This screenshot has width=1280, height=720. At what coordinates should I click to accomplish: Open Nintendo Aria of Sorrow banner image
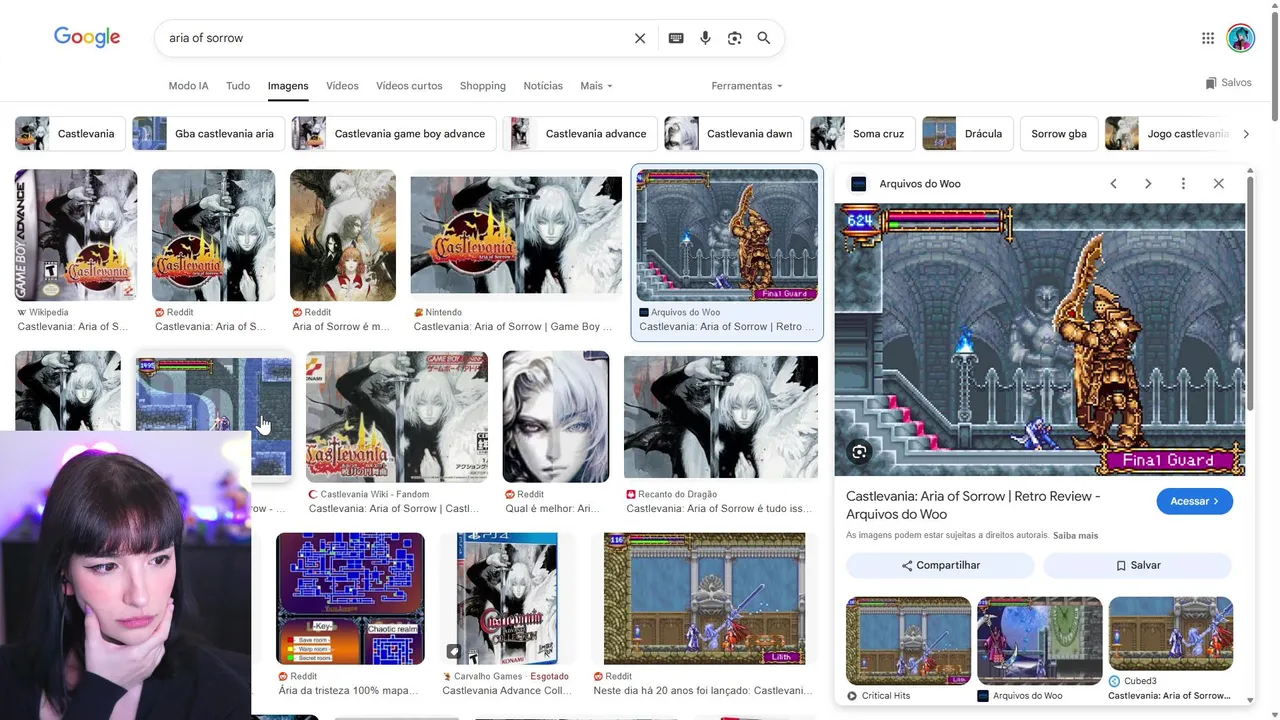point(516,235)
